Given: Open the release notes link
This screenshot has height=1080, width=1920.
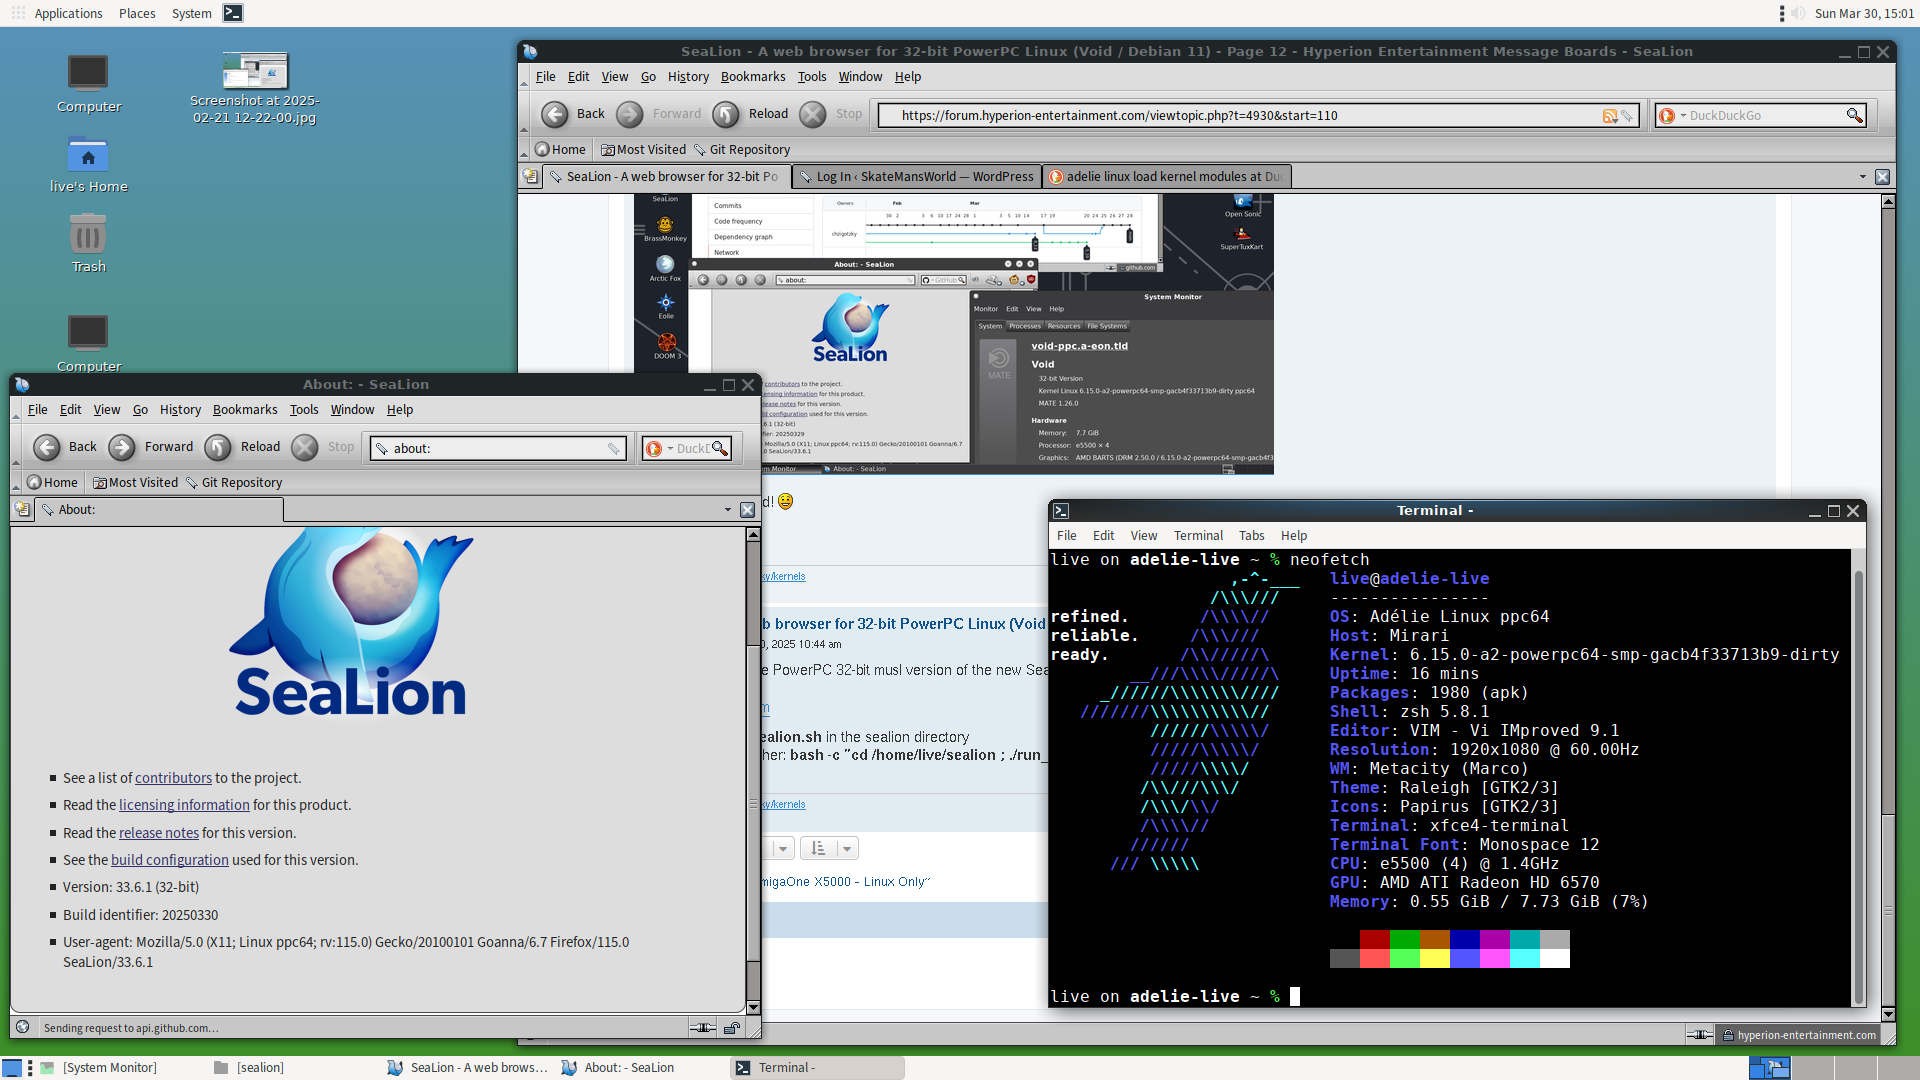Looking at the screenshot, I should [159, 833].
